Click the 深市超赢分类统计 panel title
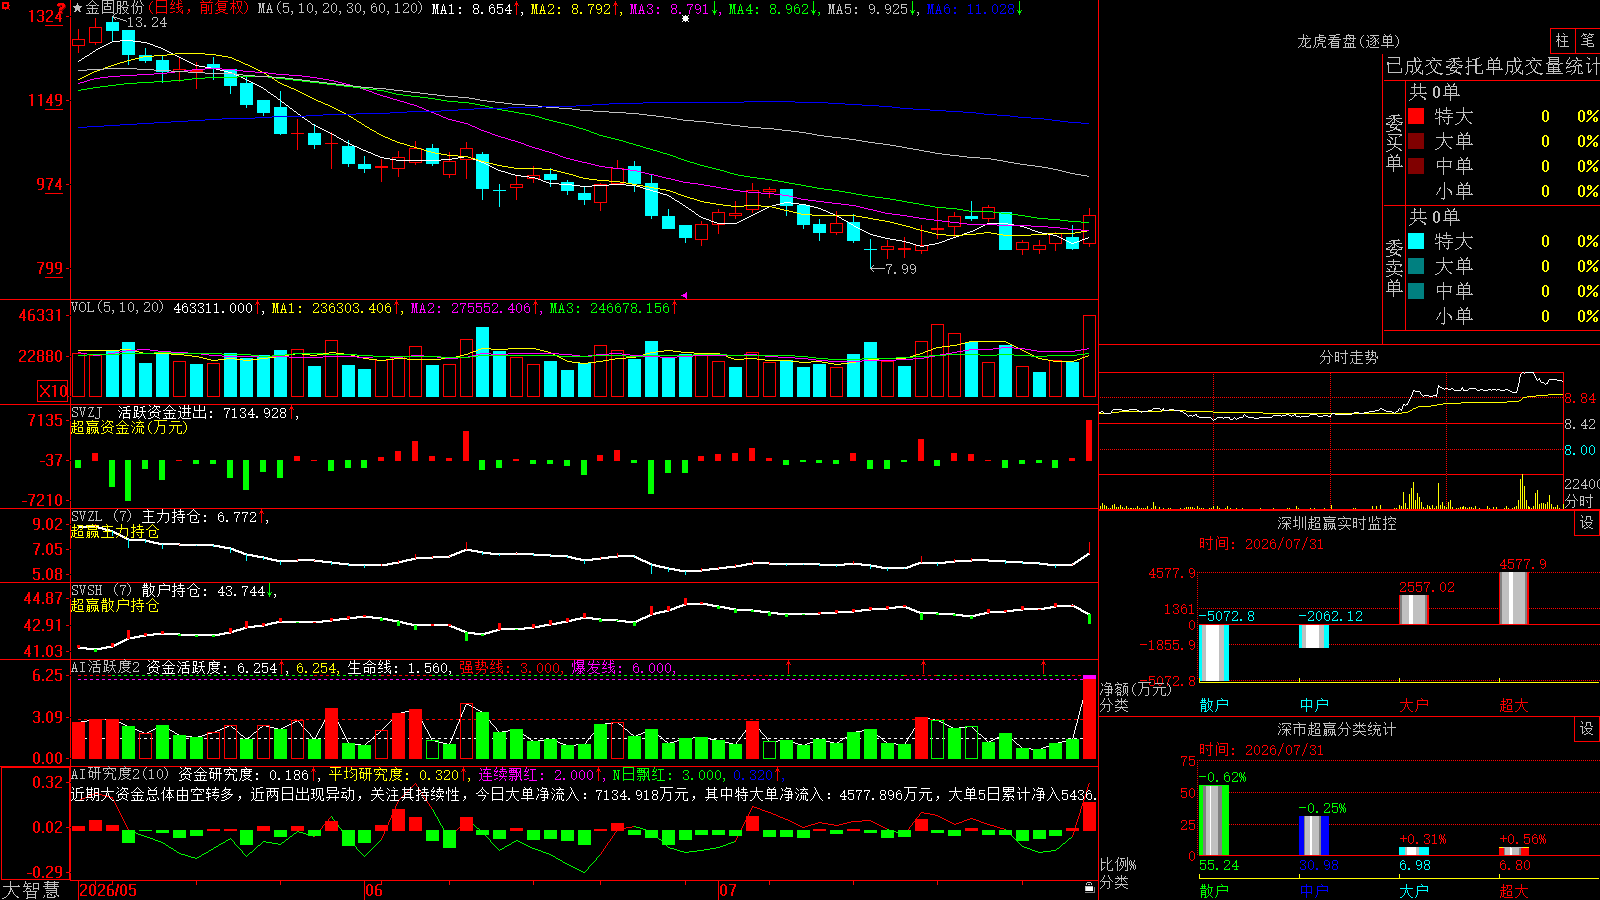Image resolution: width=1600 pixels, height=900 pixels. (x=1337, y=729)
